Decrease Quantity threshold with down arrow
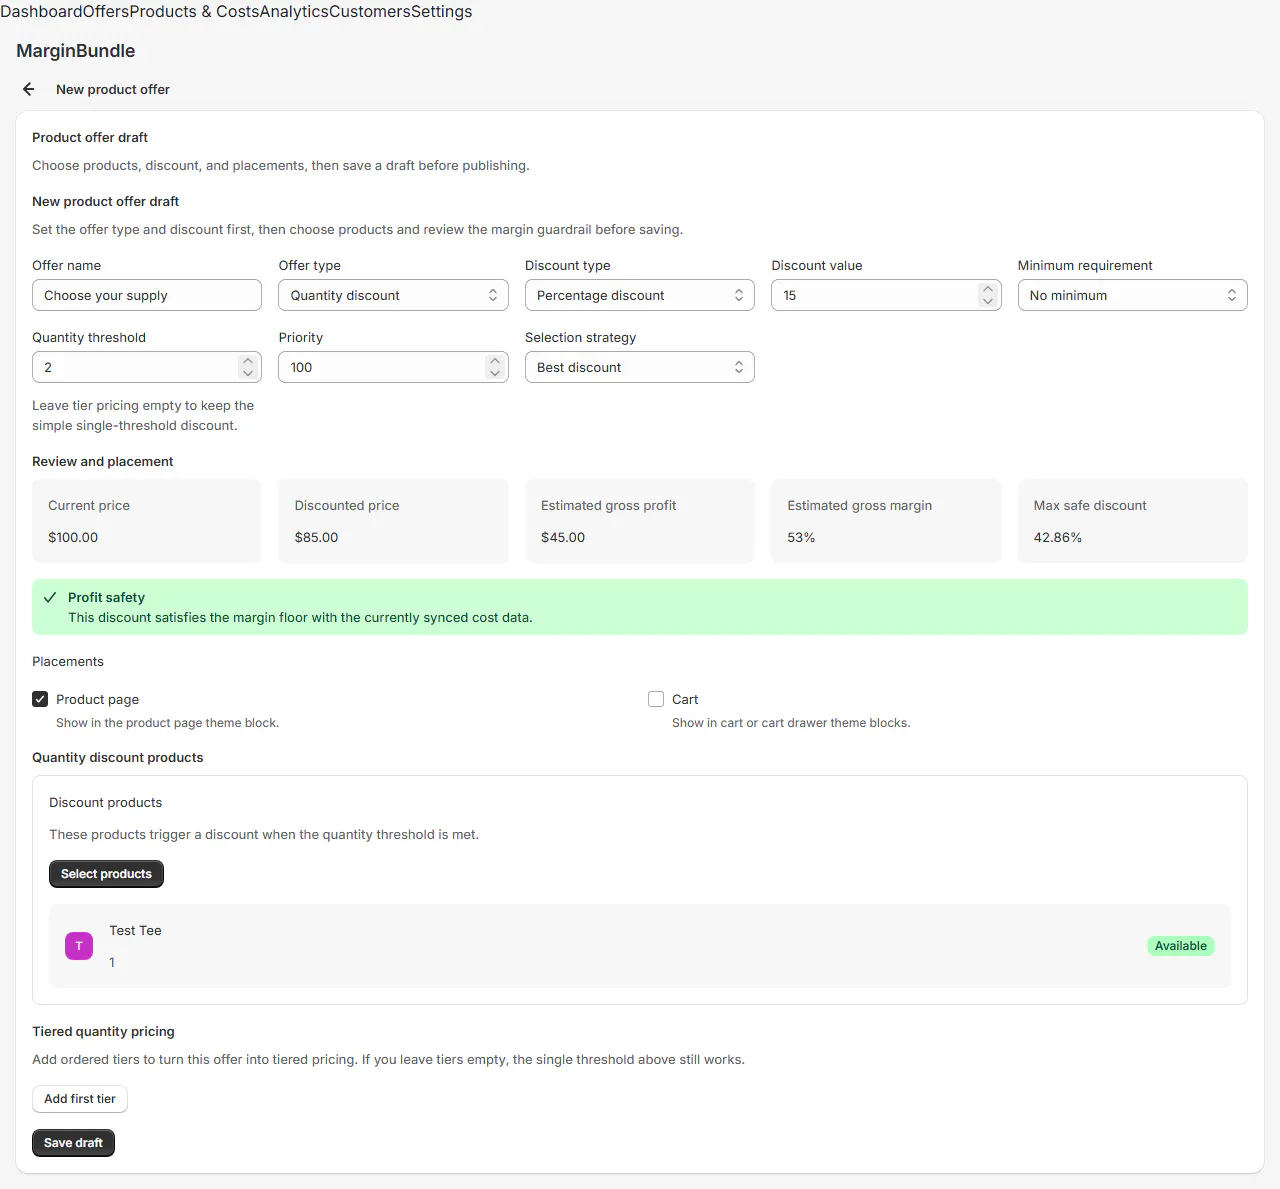 tap(248, 373)
